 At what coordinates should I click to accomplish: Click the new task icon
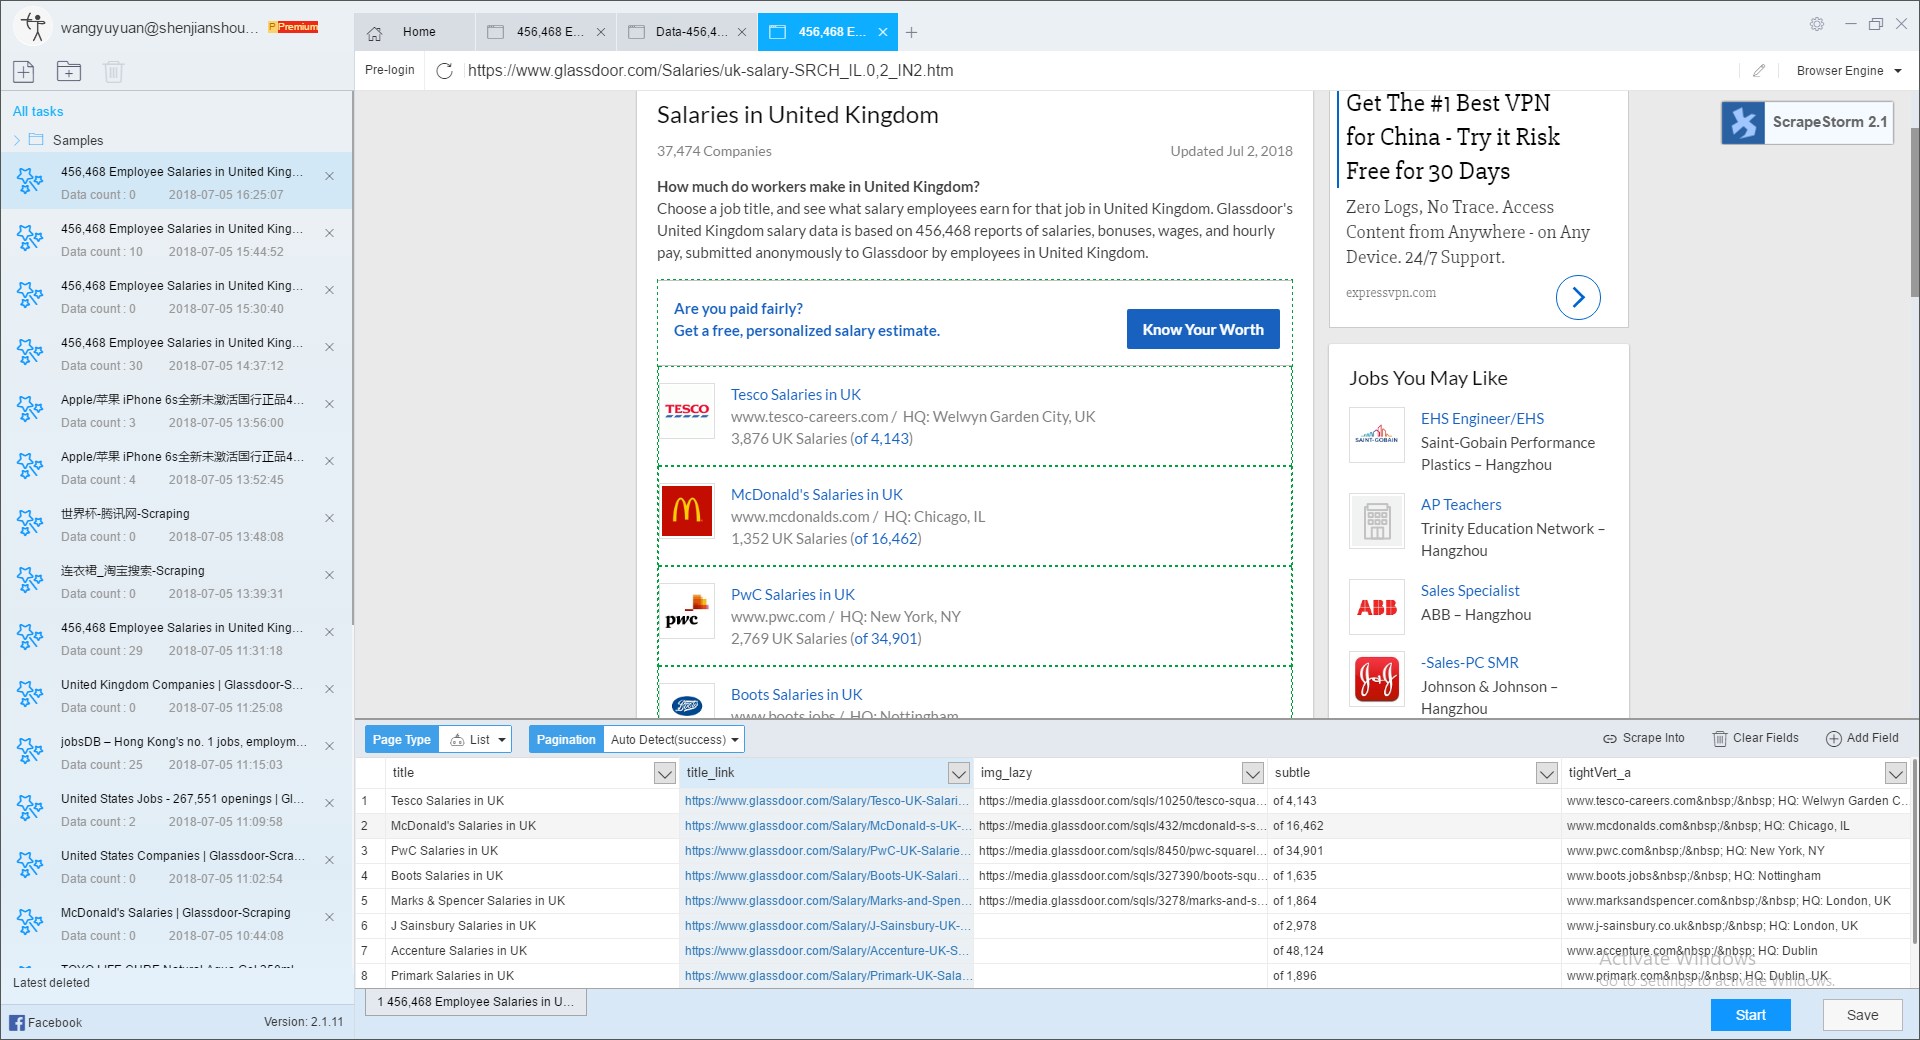pos(24,71)
